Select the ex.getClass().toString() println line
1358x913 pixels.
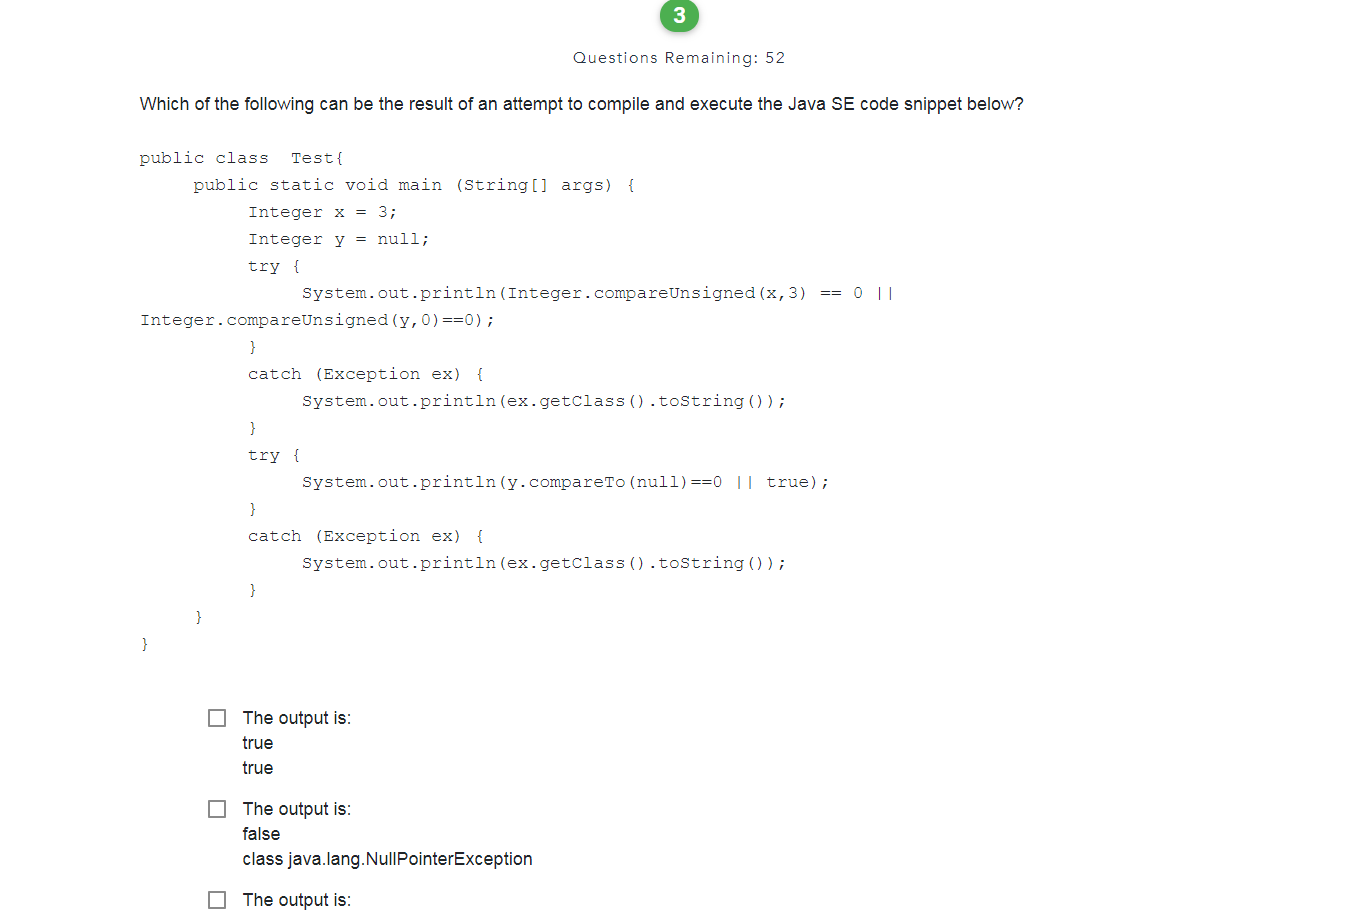pos(543,400)
